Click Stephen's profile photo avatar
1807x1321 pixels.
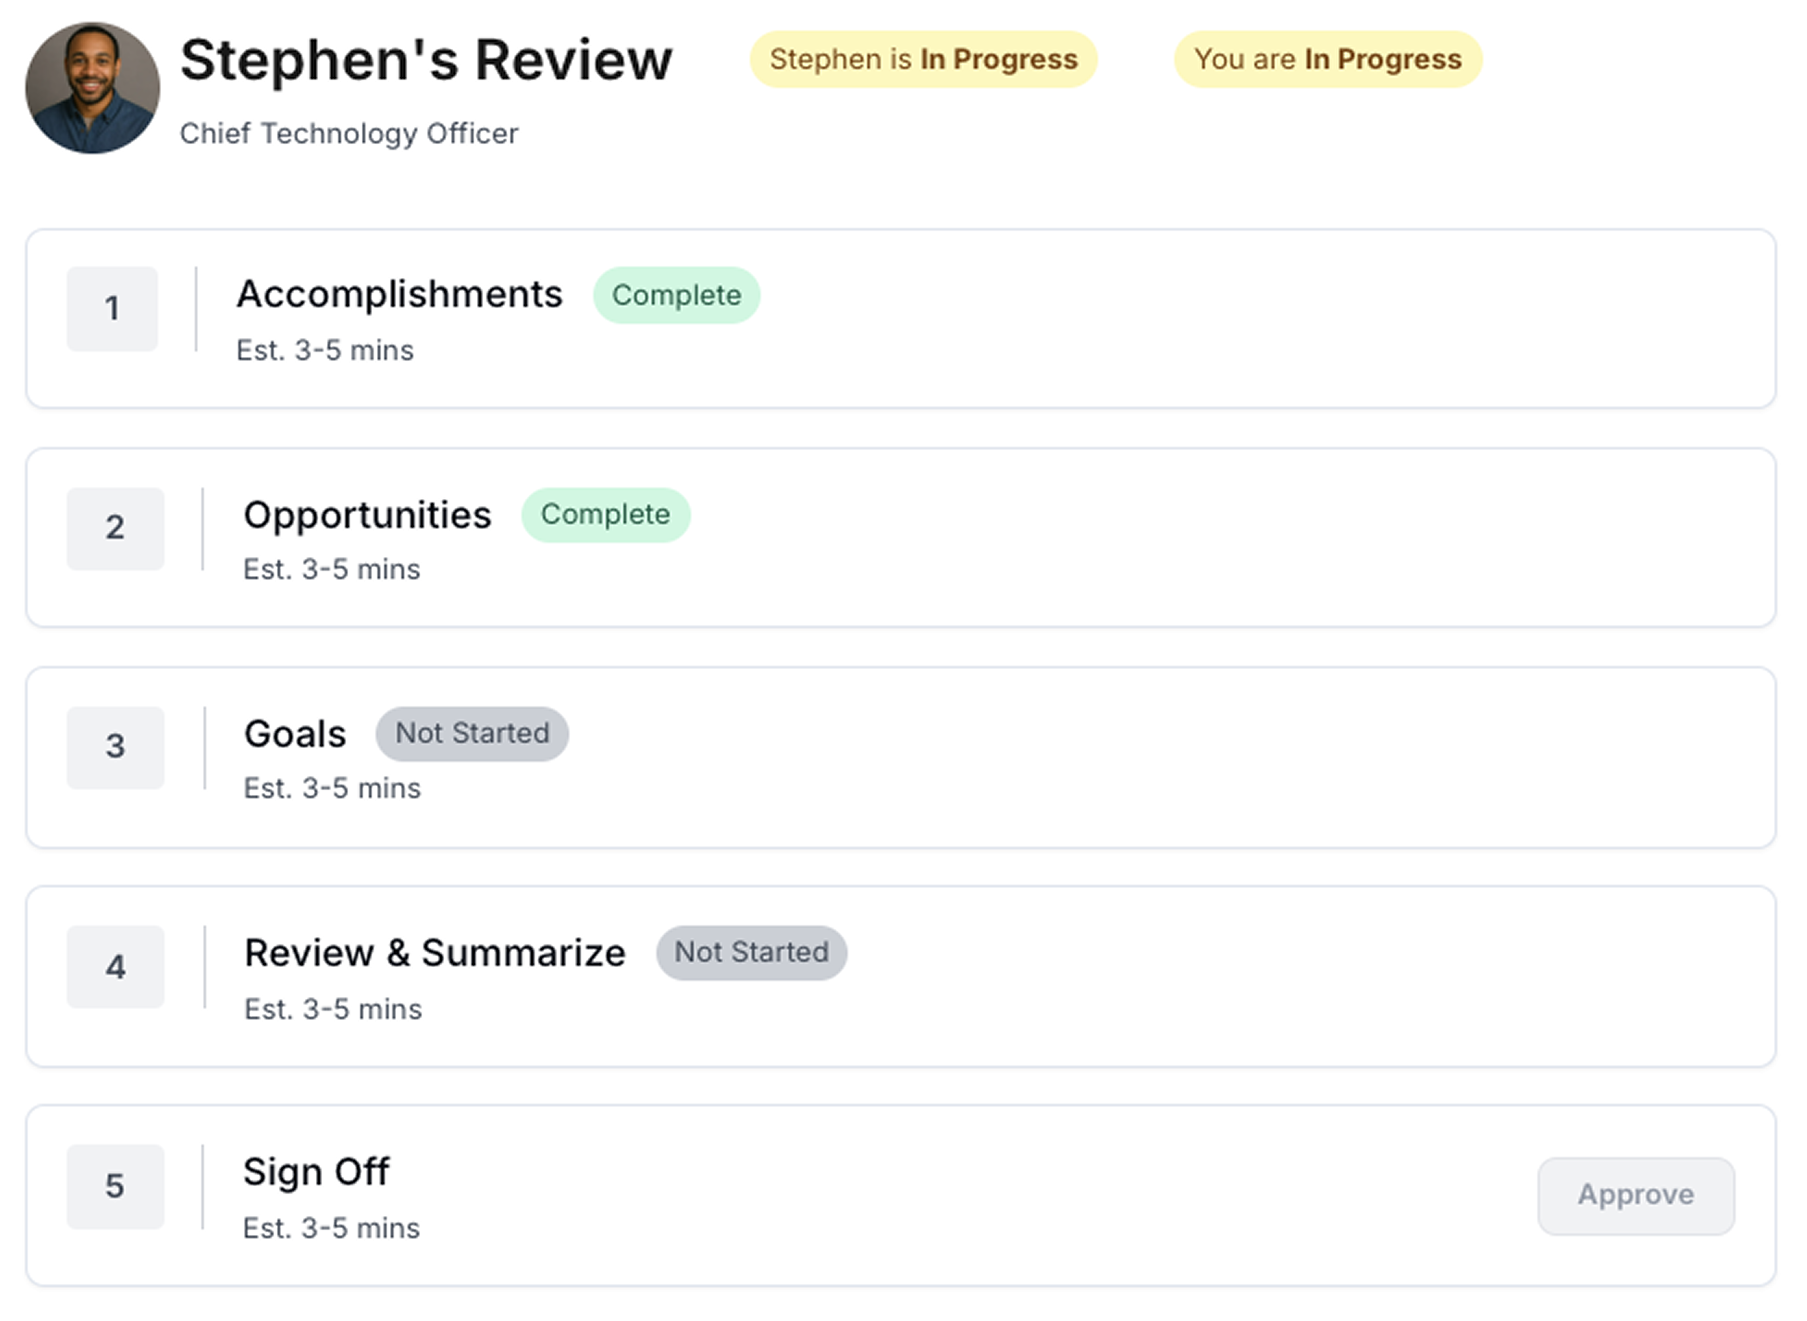tap(92, 88)
